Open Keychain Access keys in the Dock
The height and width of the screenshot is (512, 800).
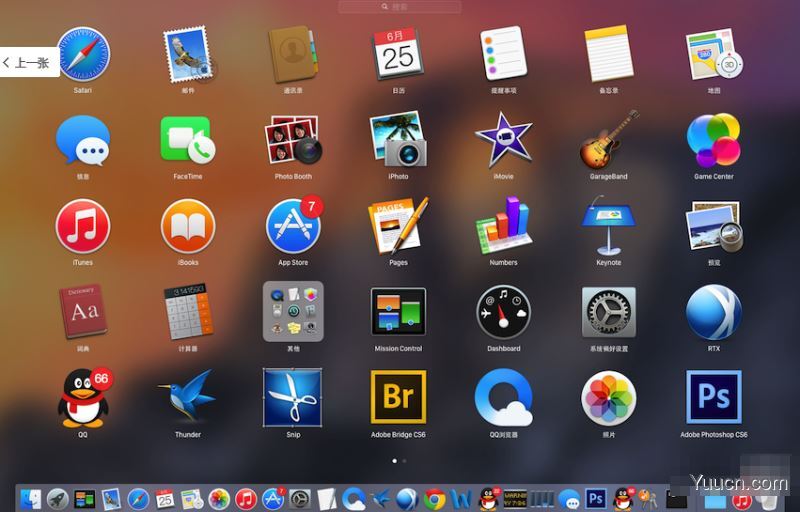pyautogui.click(x=648, y=499)
